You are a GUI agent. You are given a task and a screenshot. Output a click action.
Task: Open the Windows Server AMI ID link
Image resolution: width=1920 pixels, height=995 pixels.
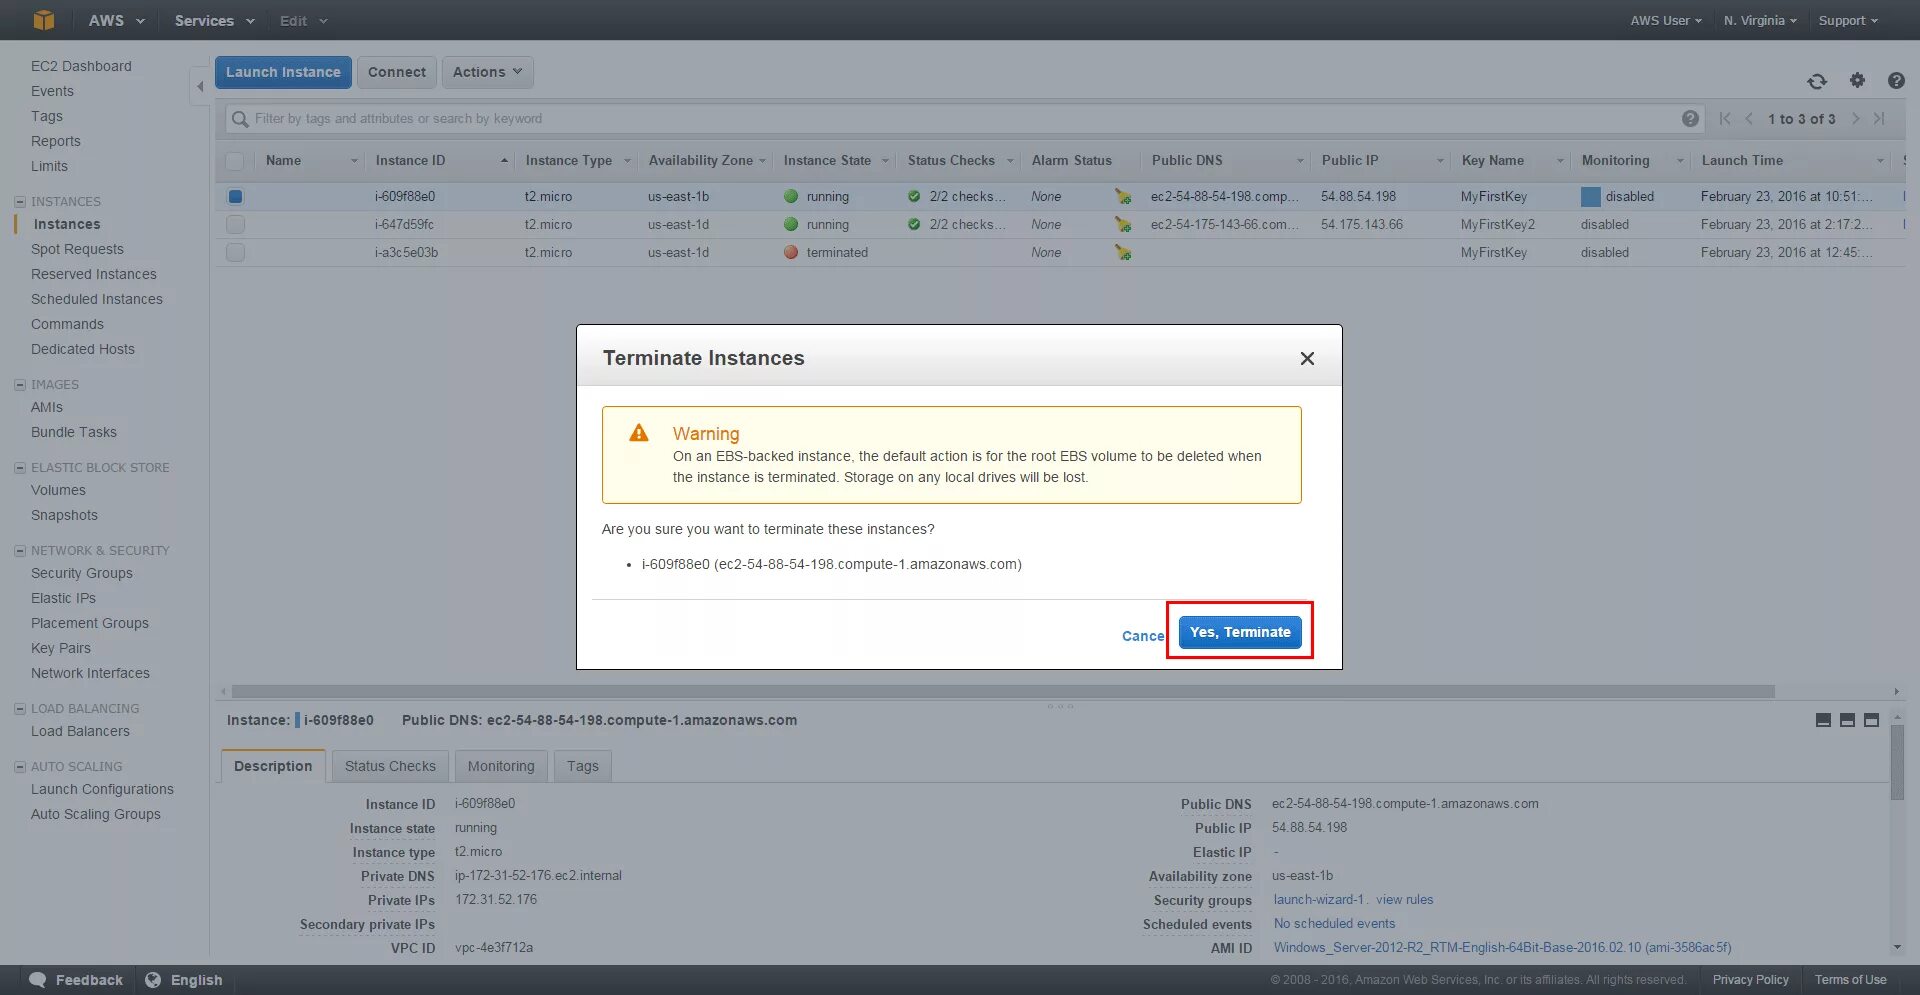tap(1502, 948)
